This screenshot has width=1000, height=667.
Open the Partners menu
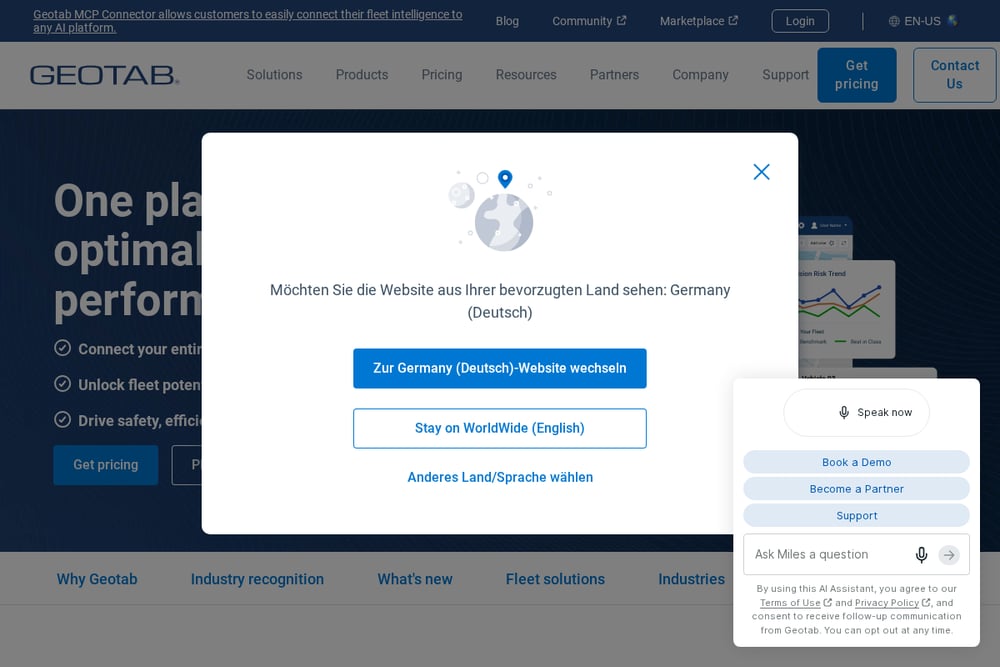(614, 75)
